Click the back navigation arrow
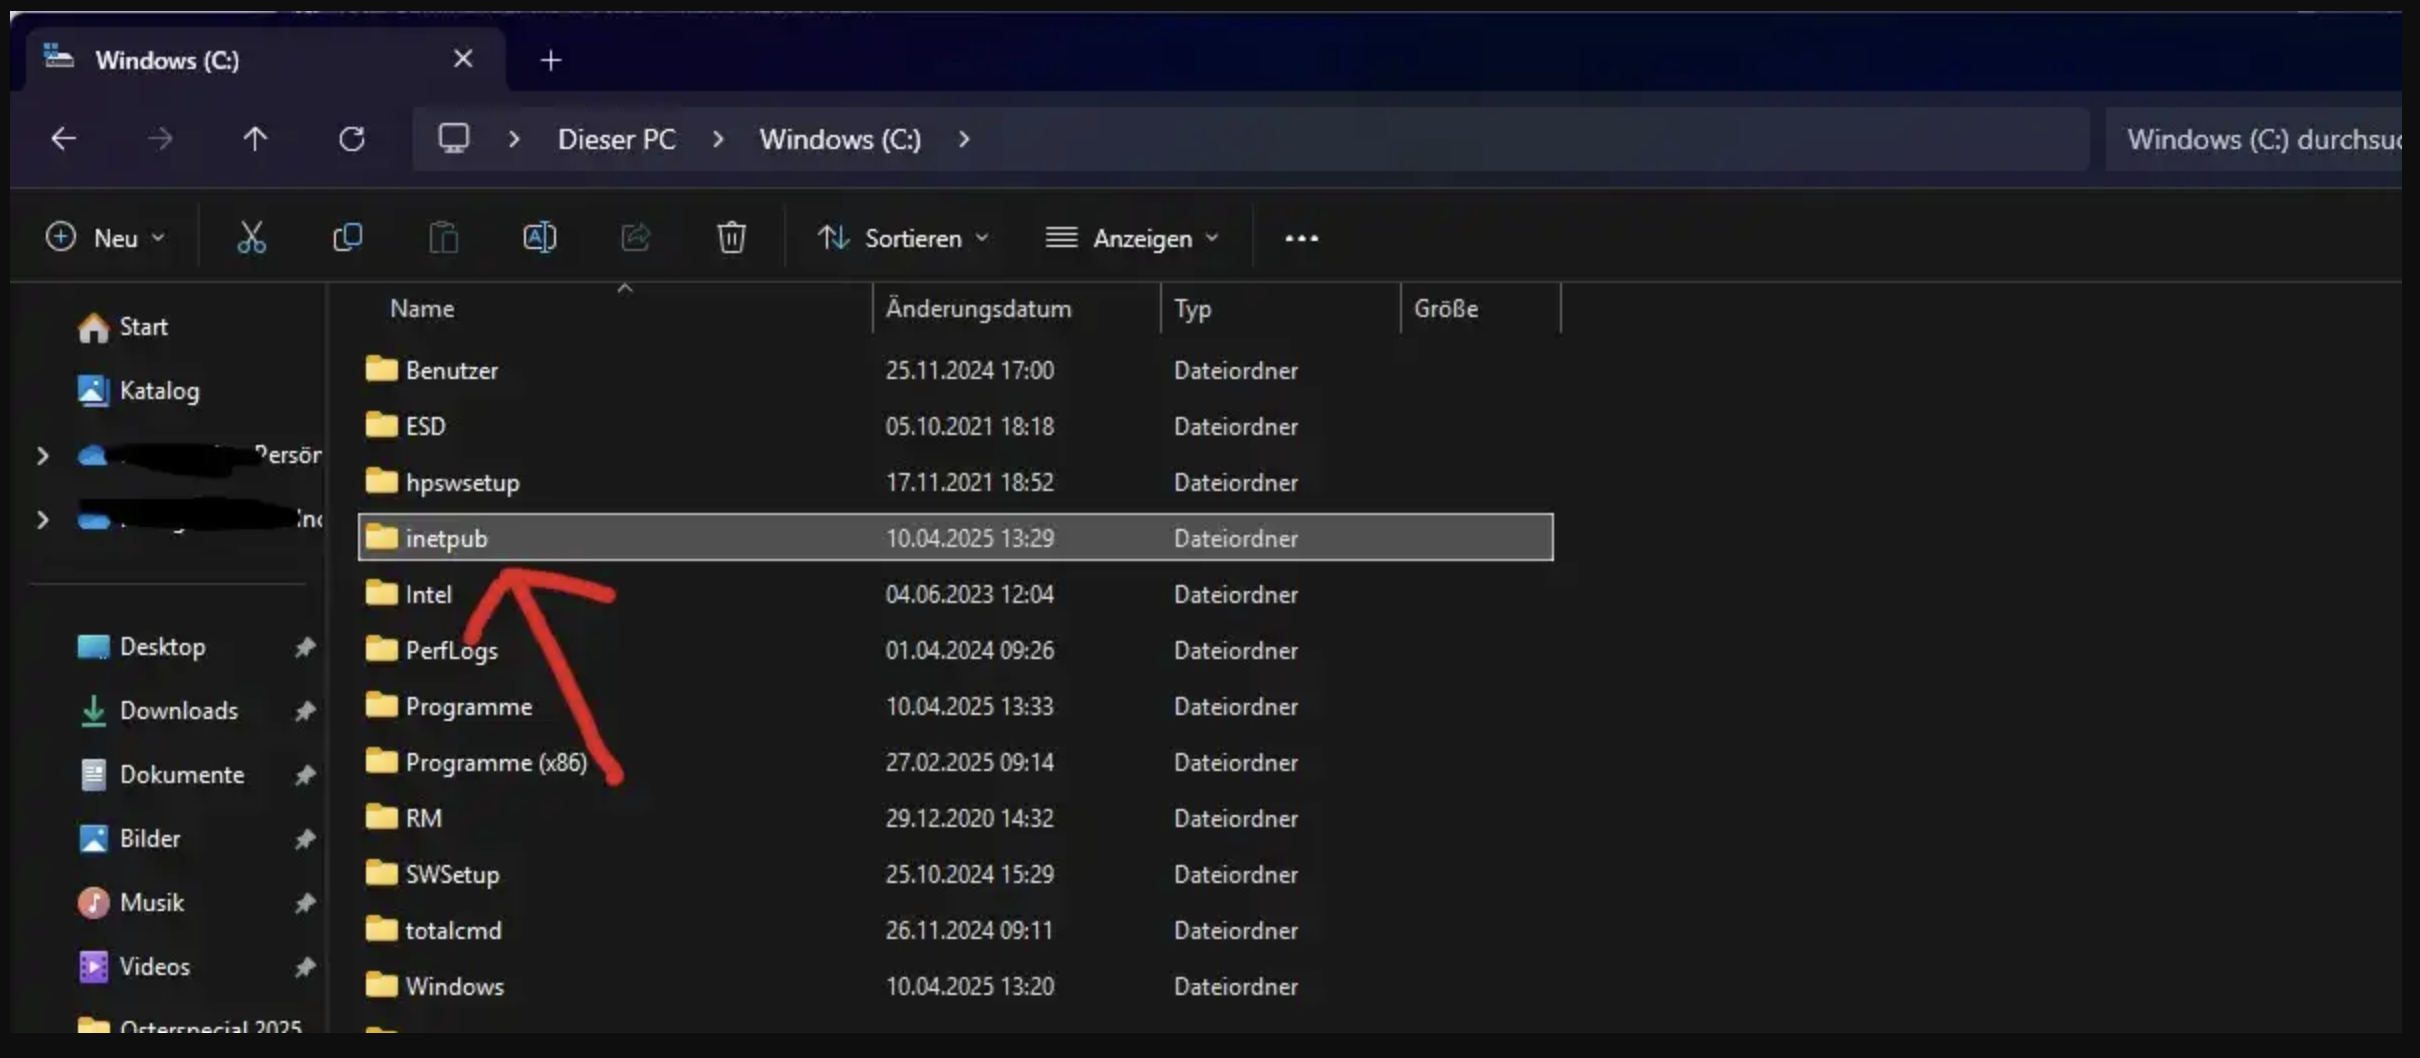The image size is (2420, 1058). click(63, 138)
